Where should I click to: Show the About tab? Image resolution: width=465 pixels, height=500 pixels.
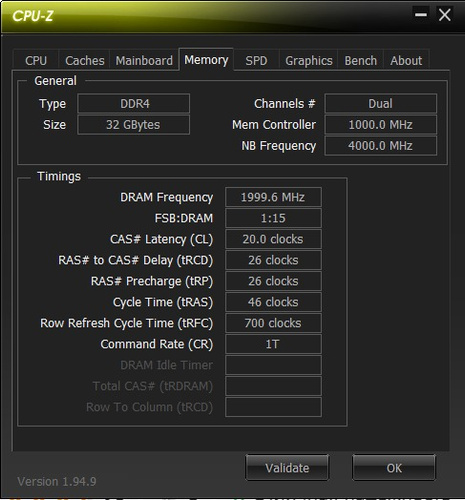click(x=406, y=61)
